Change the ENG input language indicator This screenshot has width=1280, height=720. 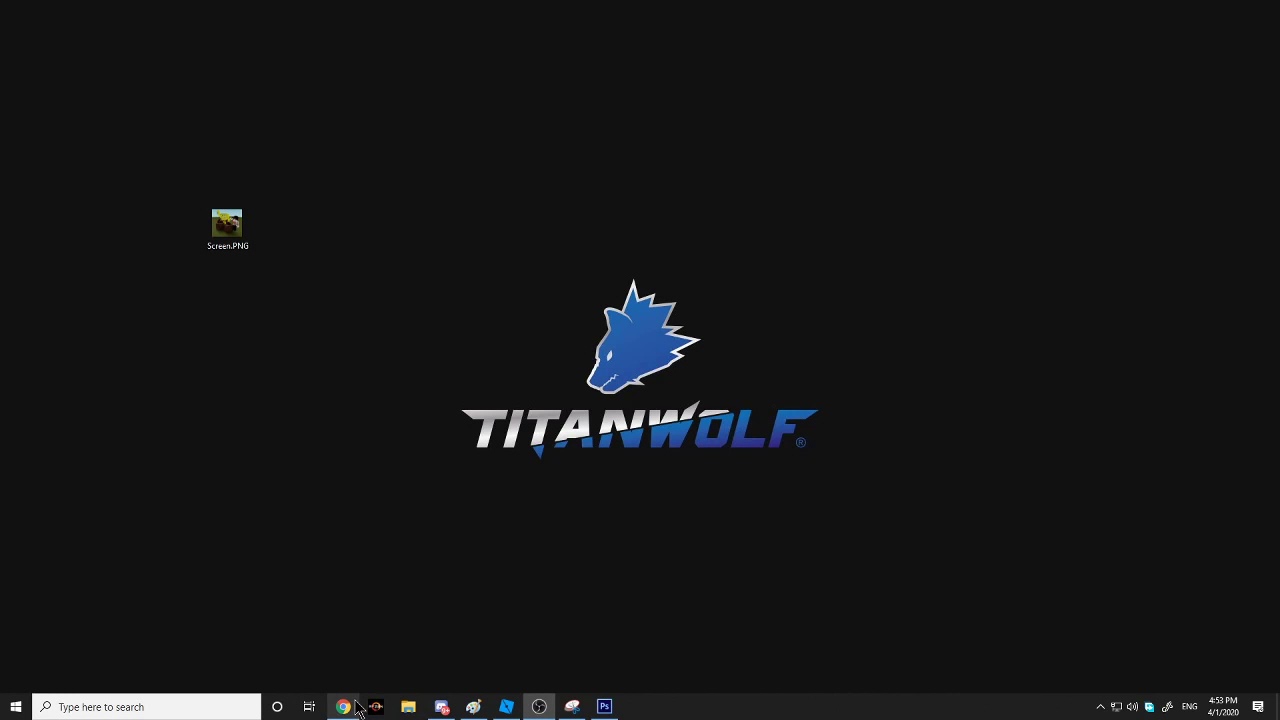(x=1189, y=707)
